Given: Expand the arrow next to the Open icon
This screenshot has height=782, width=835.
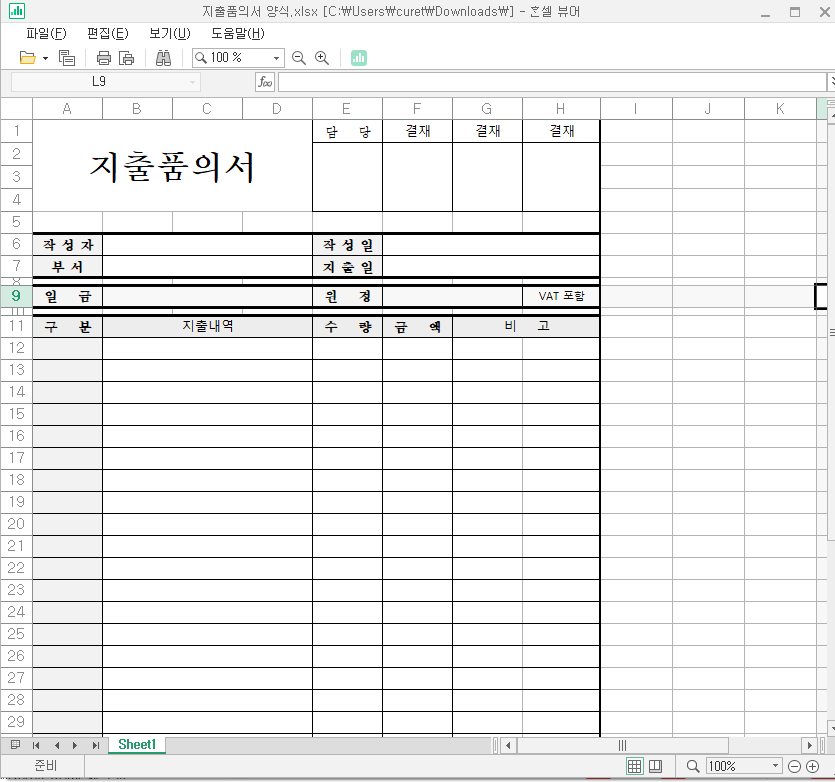Looking at the screenshot, I should pos(44,58).
